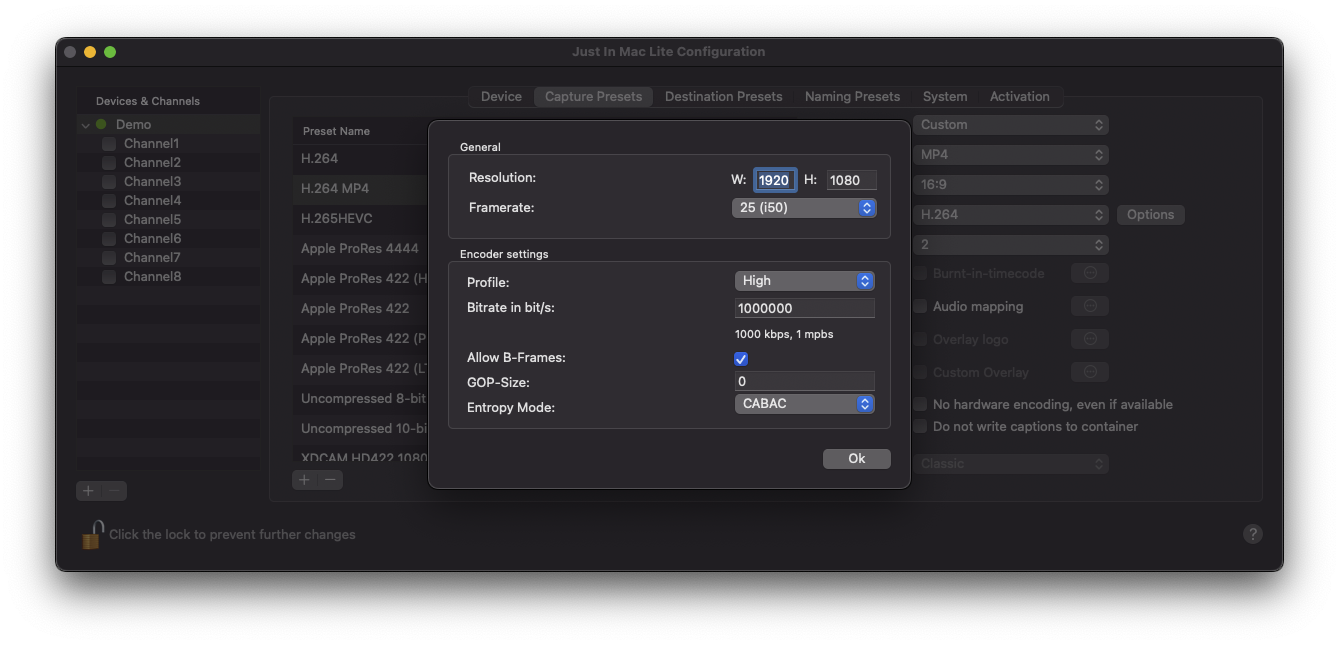Open the dropdown showing value 2
The image size is (1339, 645).
pyautogui.click(x=1010, y=245)
